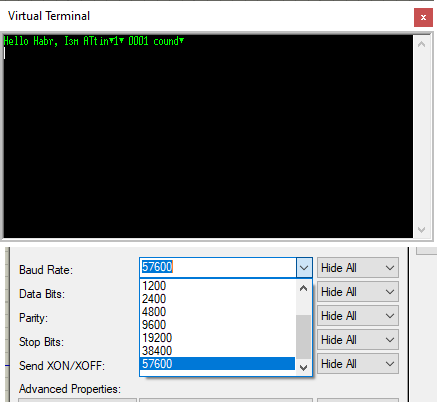This screenshot has width=442, height=411.
Task: Expand Hide All dropdown beside Baud Rate
Action: click(x=358, y=268)
